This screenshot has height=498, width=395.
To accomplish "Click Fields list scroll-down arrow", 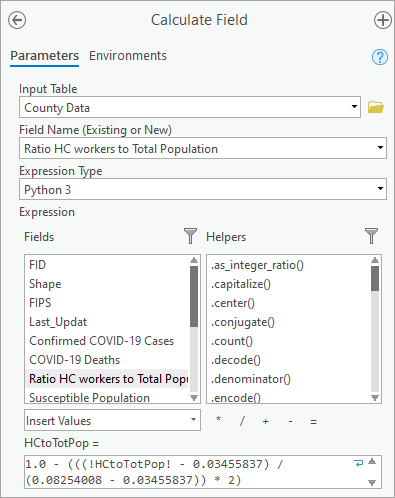I will 194,398.
